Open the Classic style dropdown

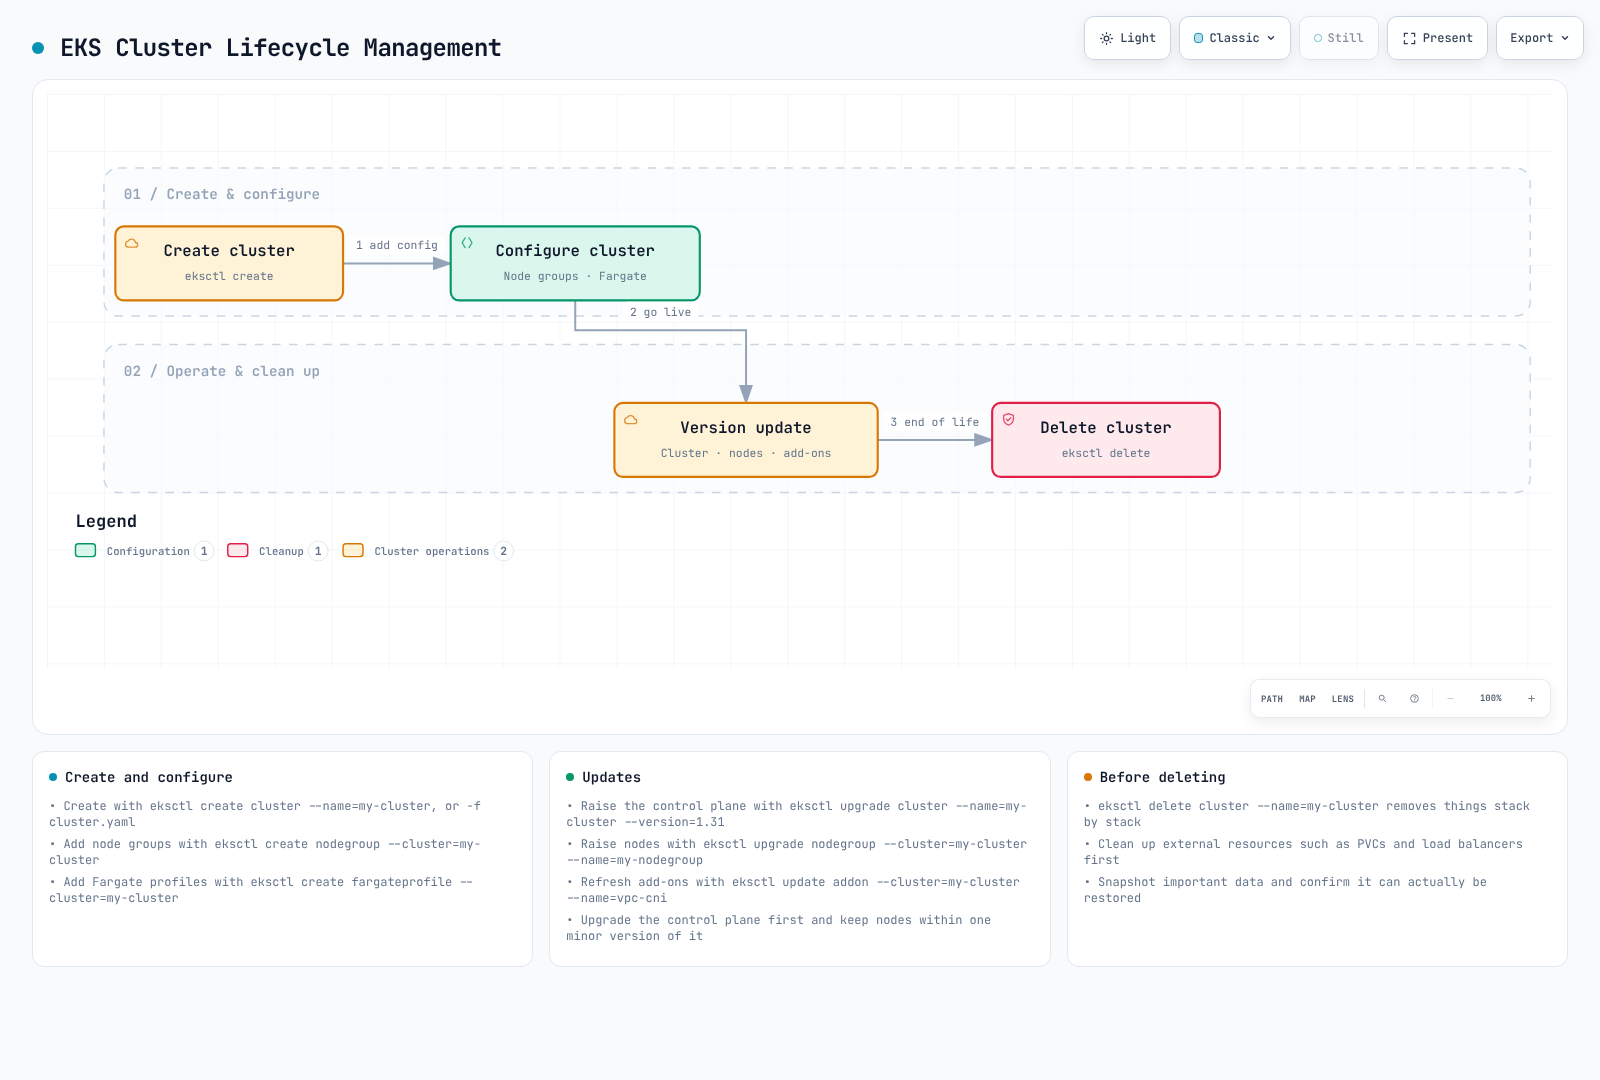tap(1235, 38)
